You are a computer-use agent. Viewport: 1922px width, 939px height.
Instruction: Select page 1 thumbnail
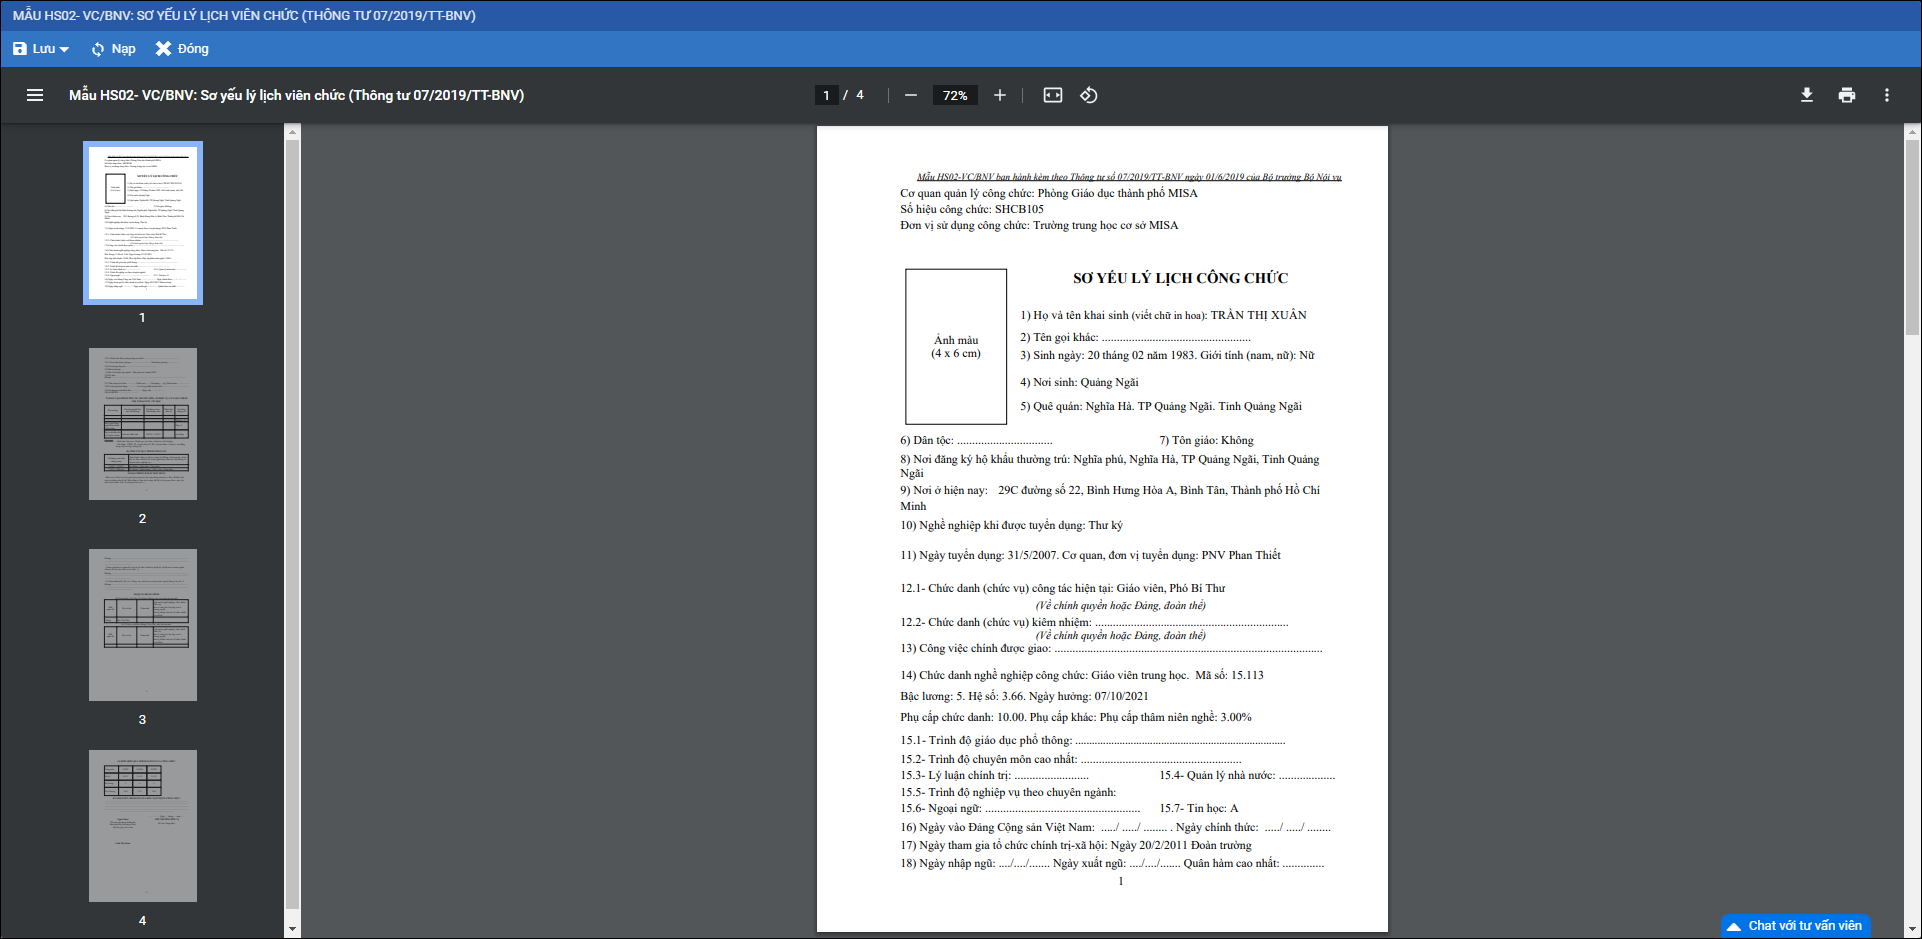click(143, 223)
